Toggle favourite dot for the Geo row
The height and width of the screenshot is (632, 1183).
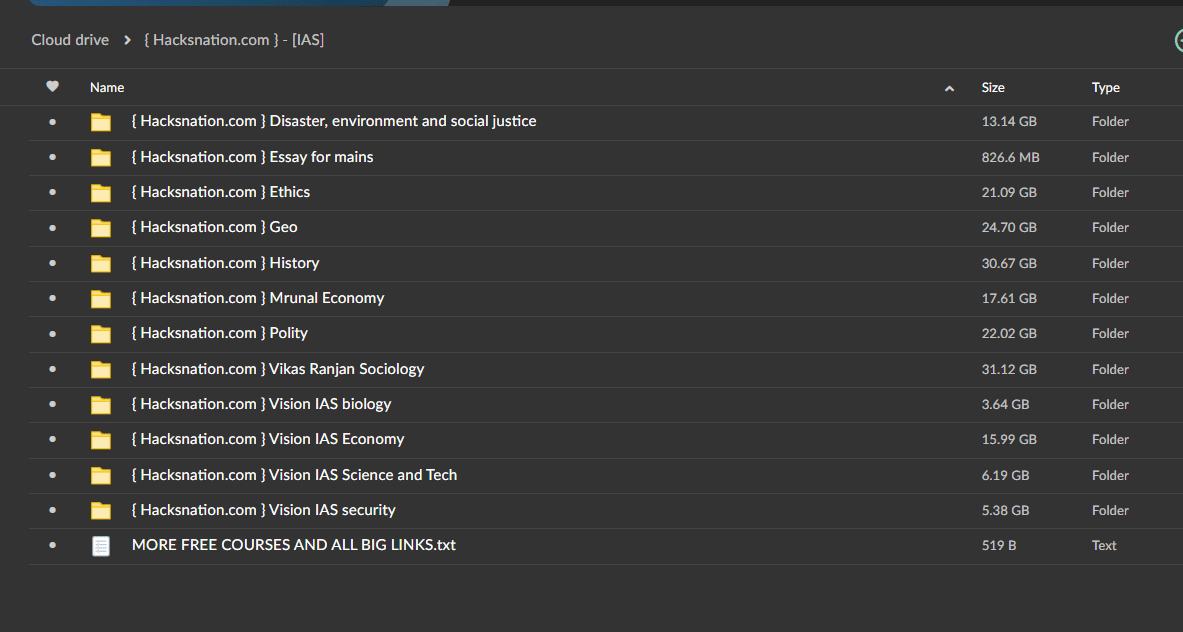click(52, 228)
